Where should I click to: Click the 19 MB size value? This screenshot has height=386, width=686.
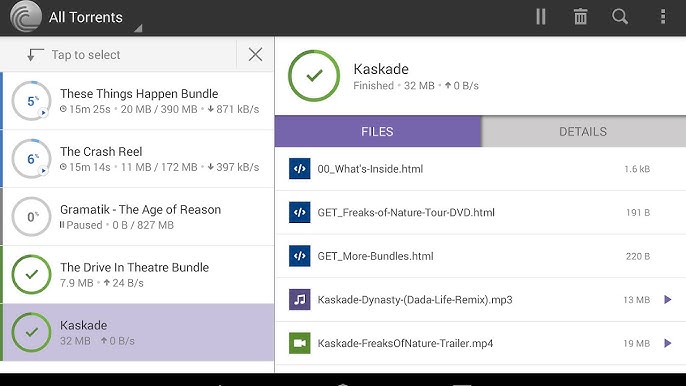pos(637,344)
